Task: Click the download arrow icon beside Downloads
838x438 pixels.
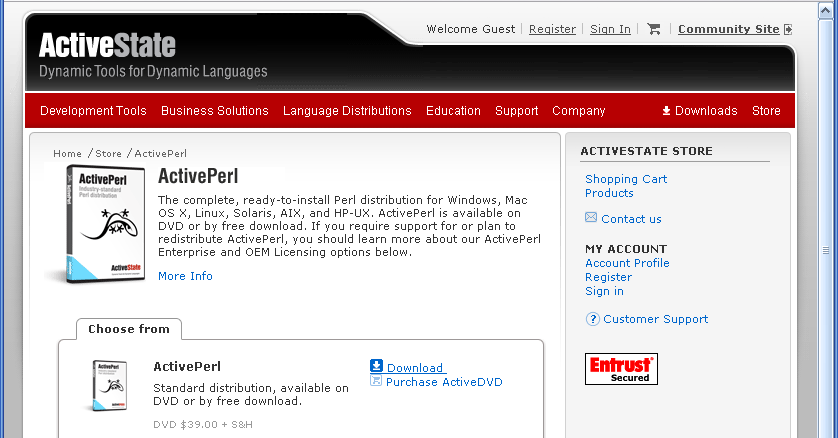Action: (x=666, y=111)
